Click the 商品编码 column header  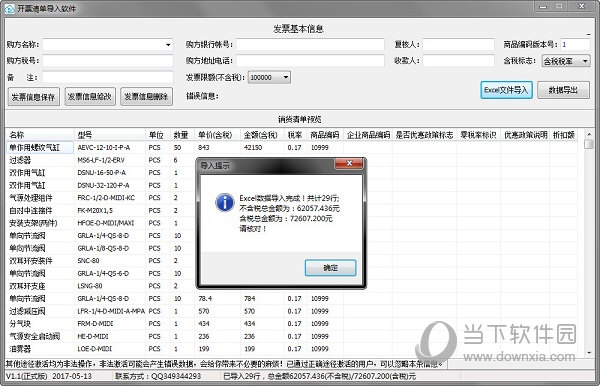tap(325, 135)
